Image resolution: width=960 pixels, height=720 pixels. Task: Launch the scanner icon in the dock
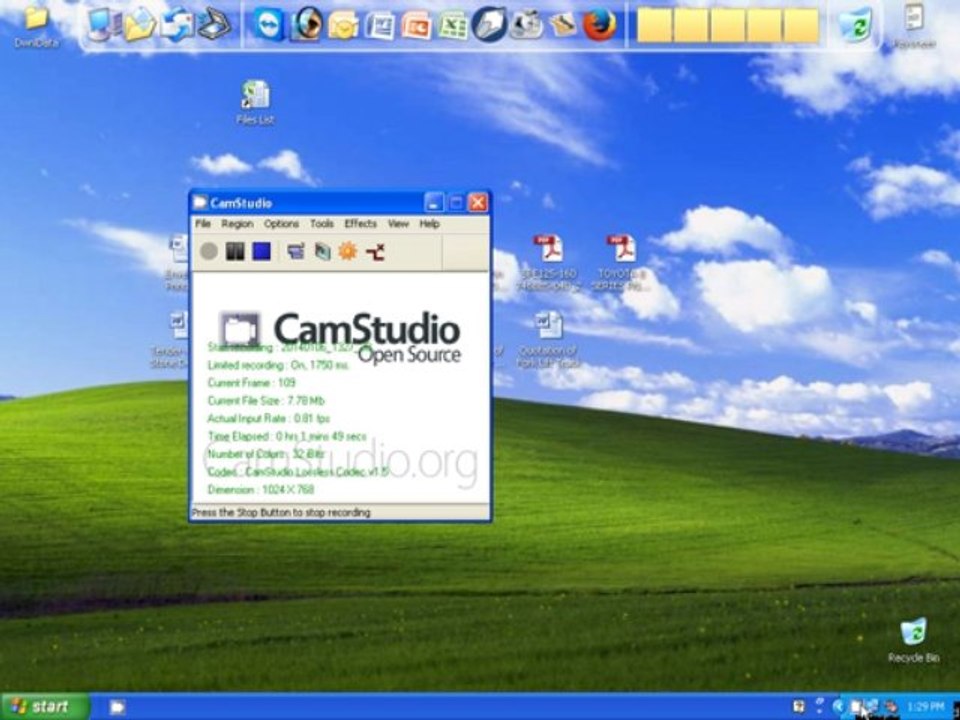tap(215, 26)
